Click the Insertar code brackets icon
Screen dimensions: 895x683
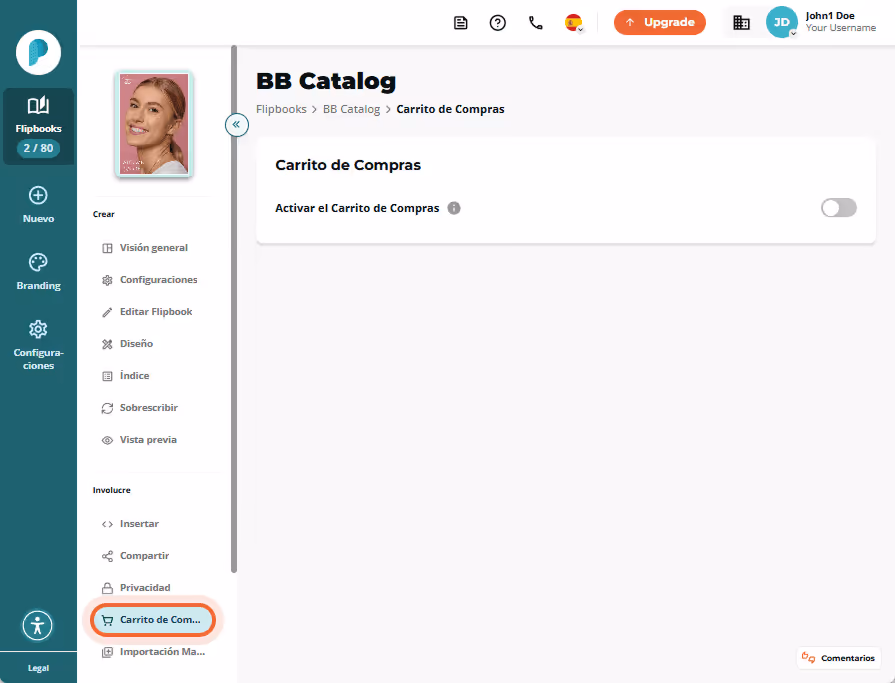coord(107,524)
